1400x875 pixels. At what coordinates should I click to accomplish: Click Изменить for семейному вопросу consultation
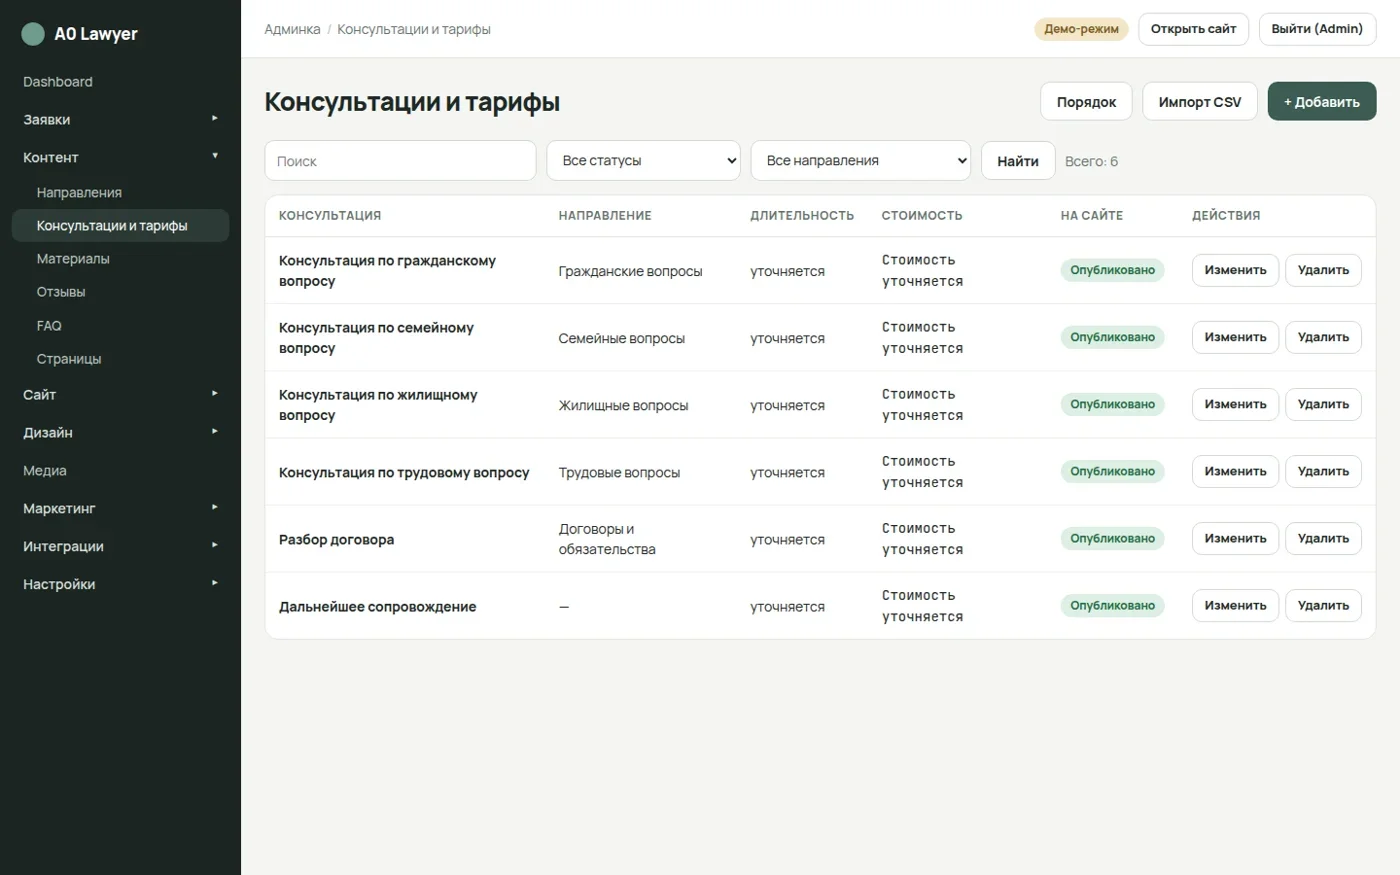coord(1235,337)
